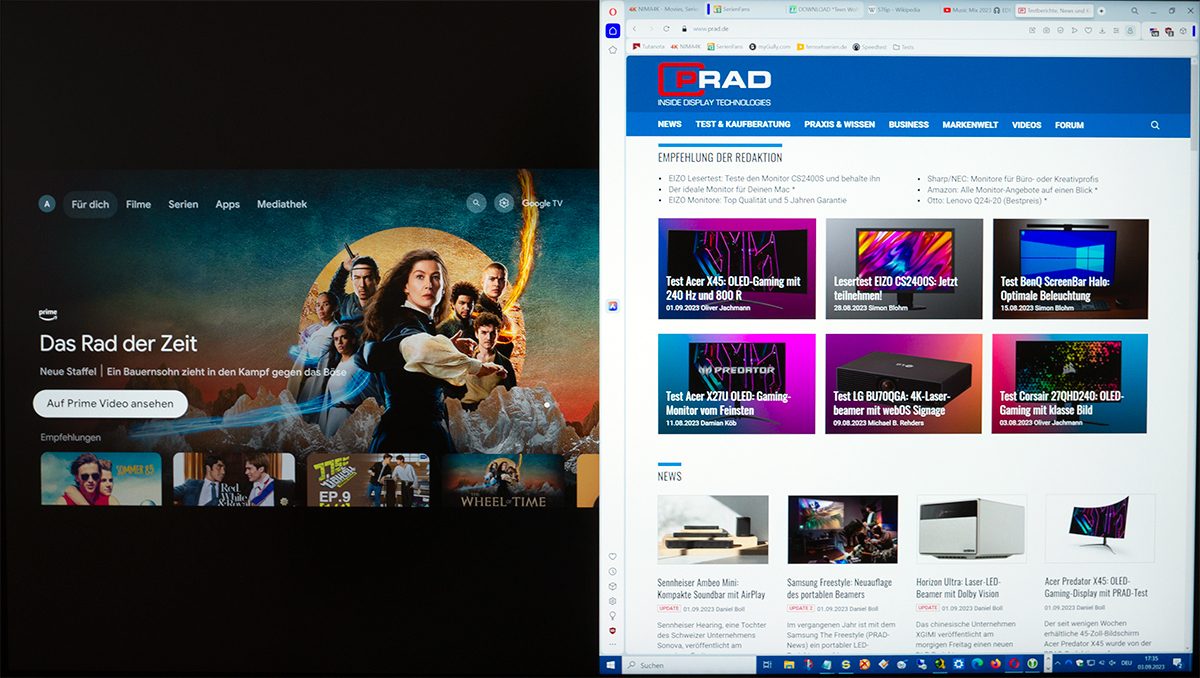Click the snapshot camera icon in address bar

[1046, 30]
